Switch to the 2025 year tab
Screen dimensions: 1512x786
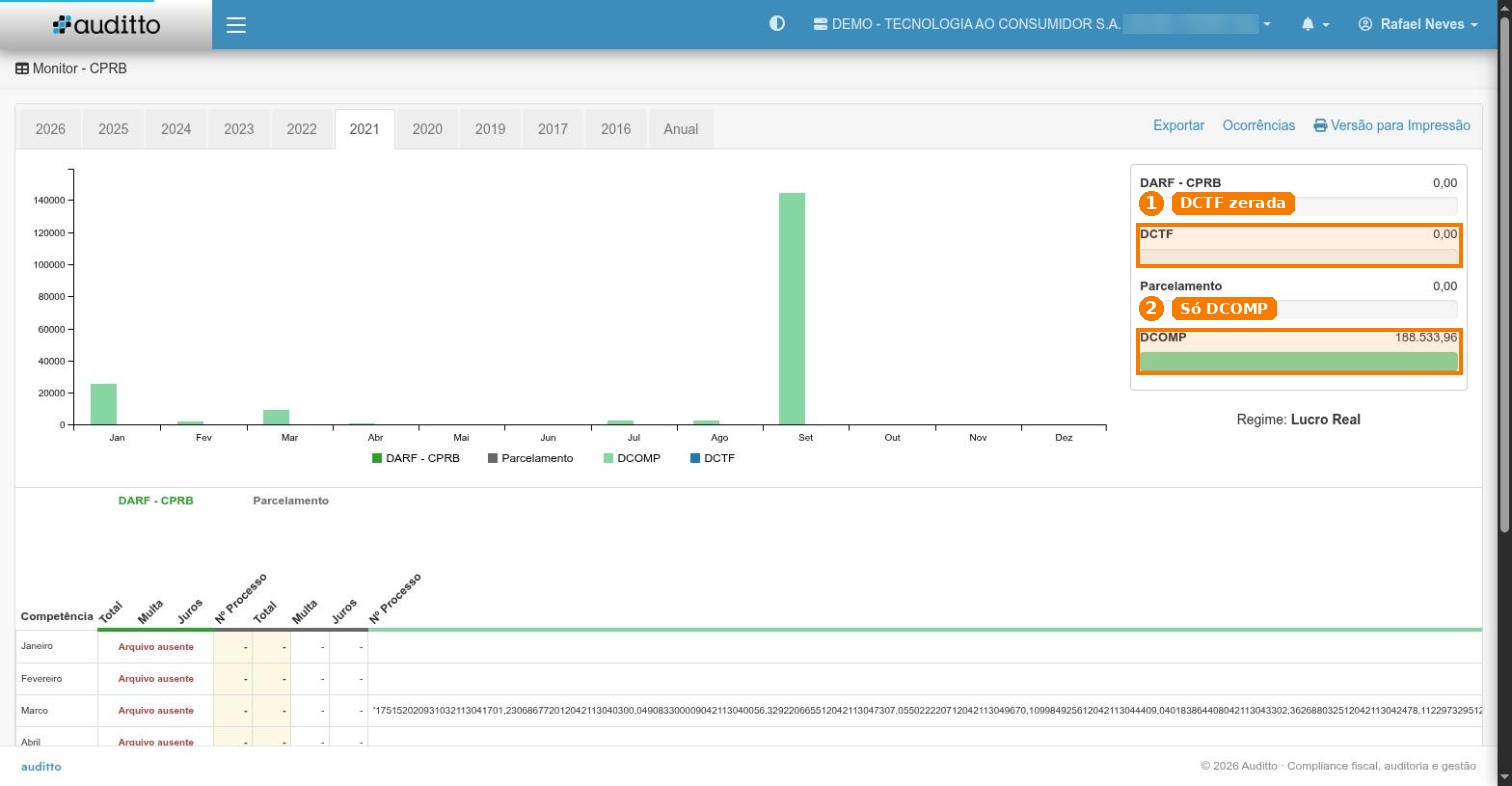click(113, 129)
